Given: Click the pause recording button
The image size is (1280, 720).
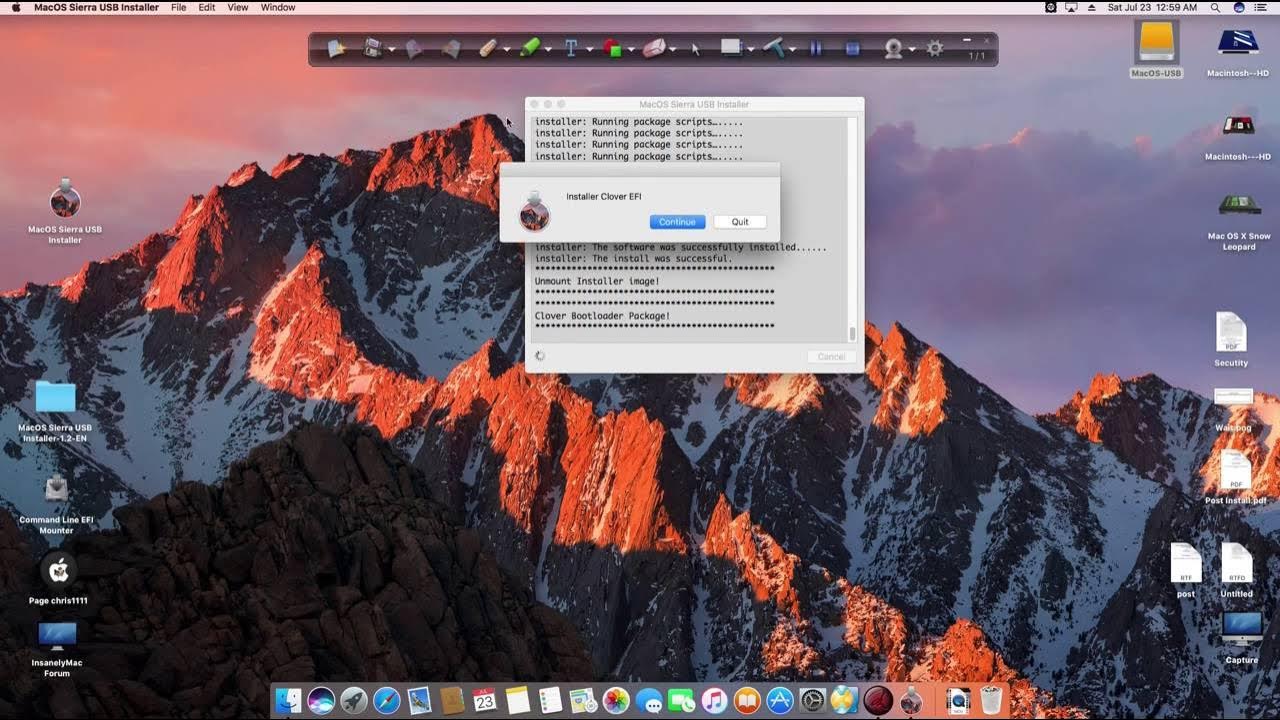Looking at the screenshot, I should (x=816, y=48).
